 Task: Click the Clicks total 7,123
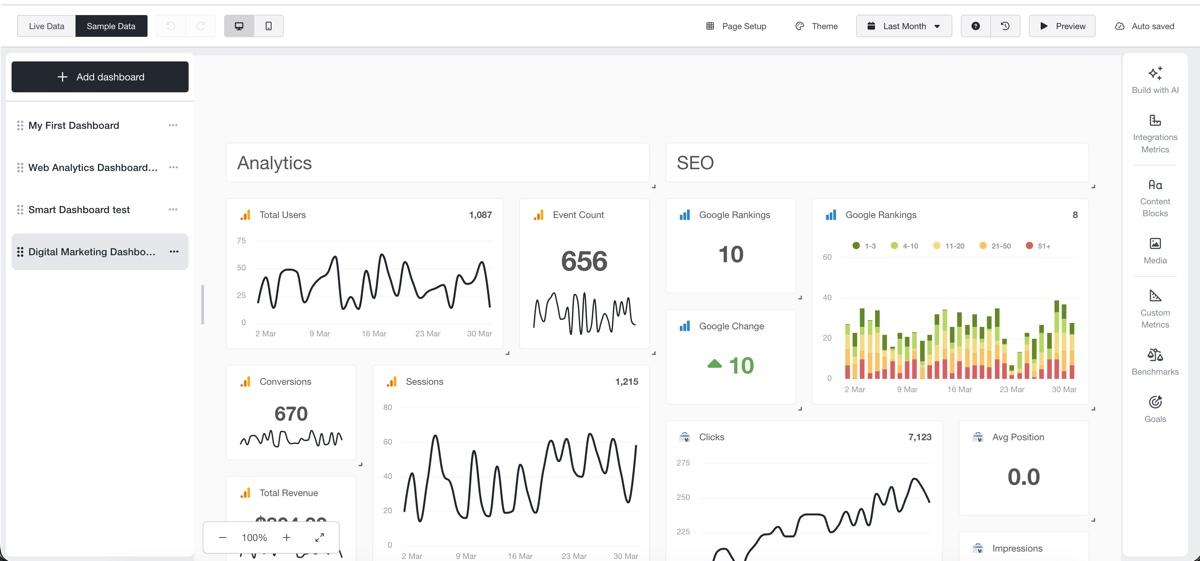pyautogui.click(x=920, y=437)
